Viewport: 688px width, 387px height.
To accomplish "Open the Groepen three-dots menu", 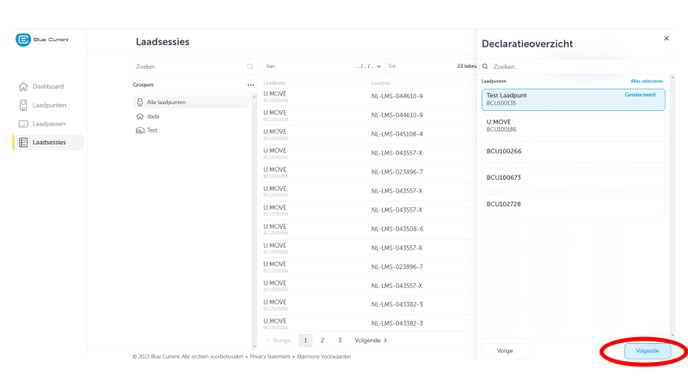I will 251,85.
